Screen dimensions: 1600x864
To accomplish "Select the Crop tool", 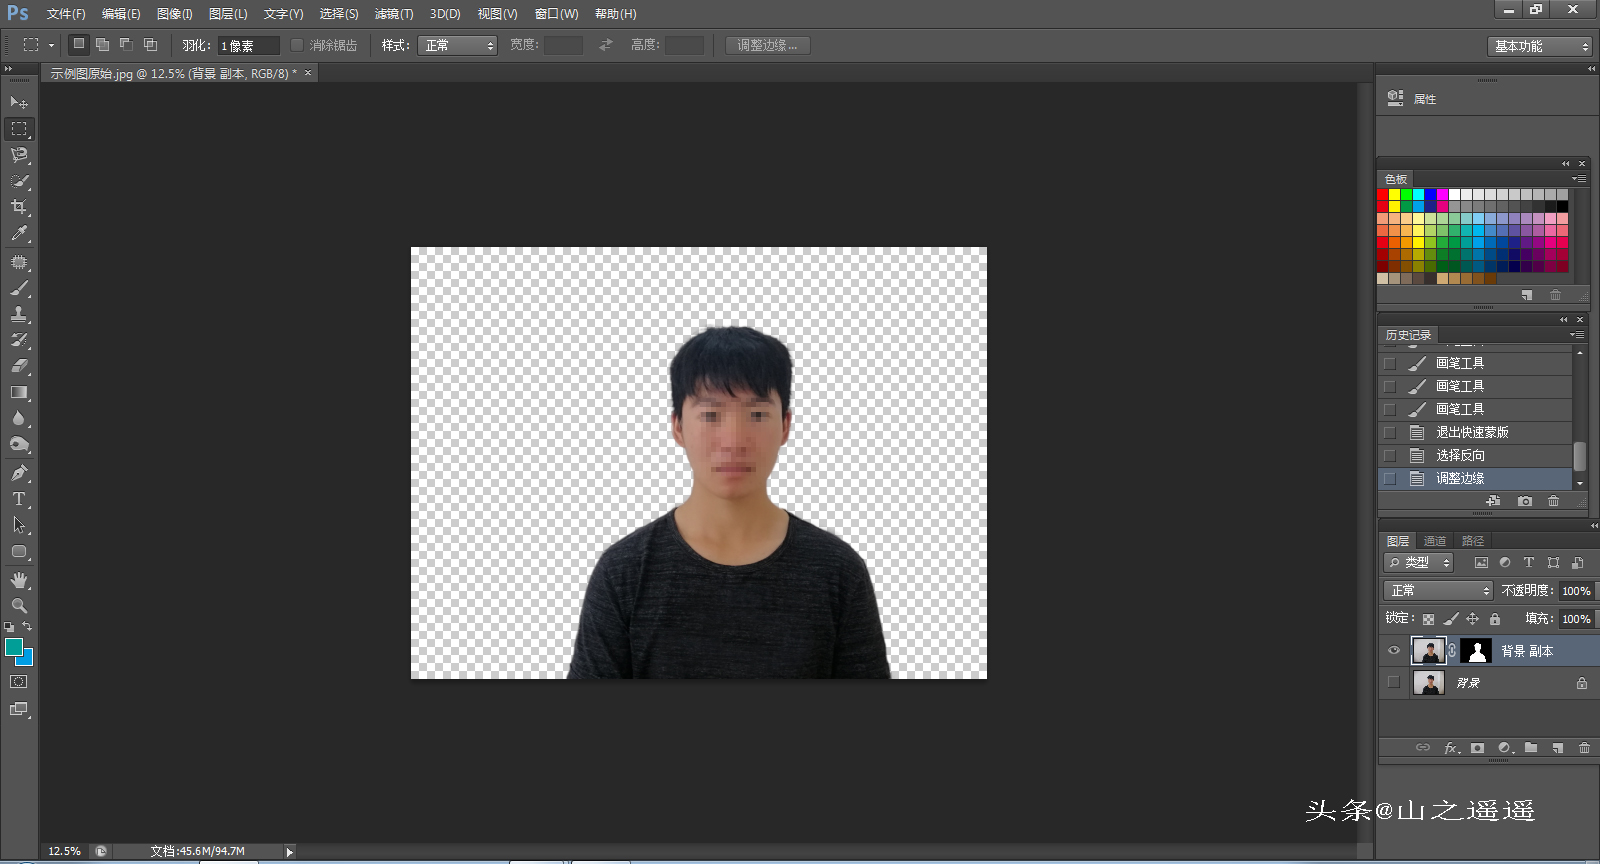I will (18, 207).
